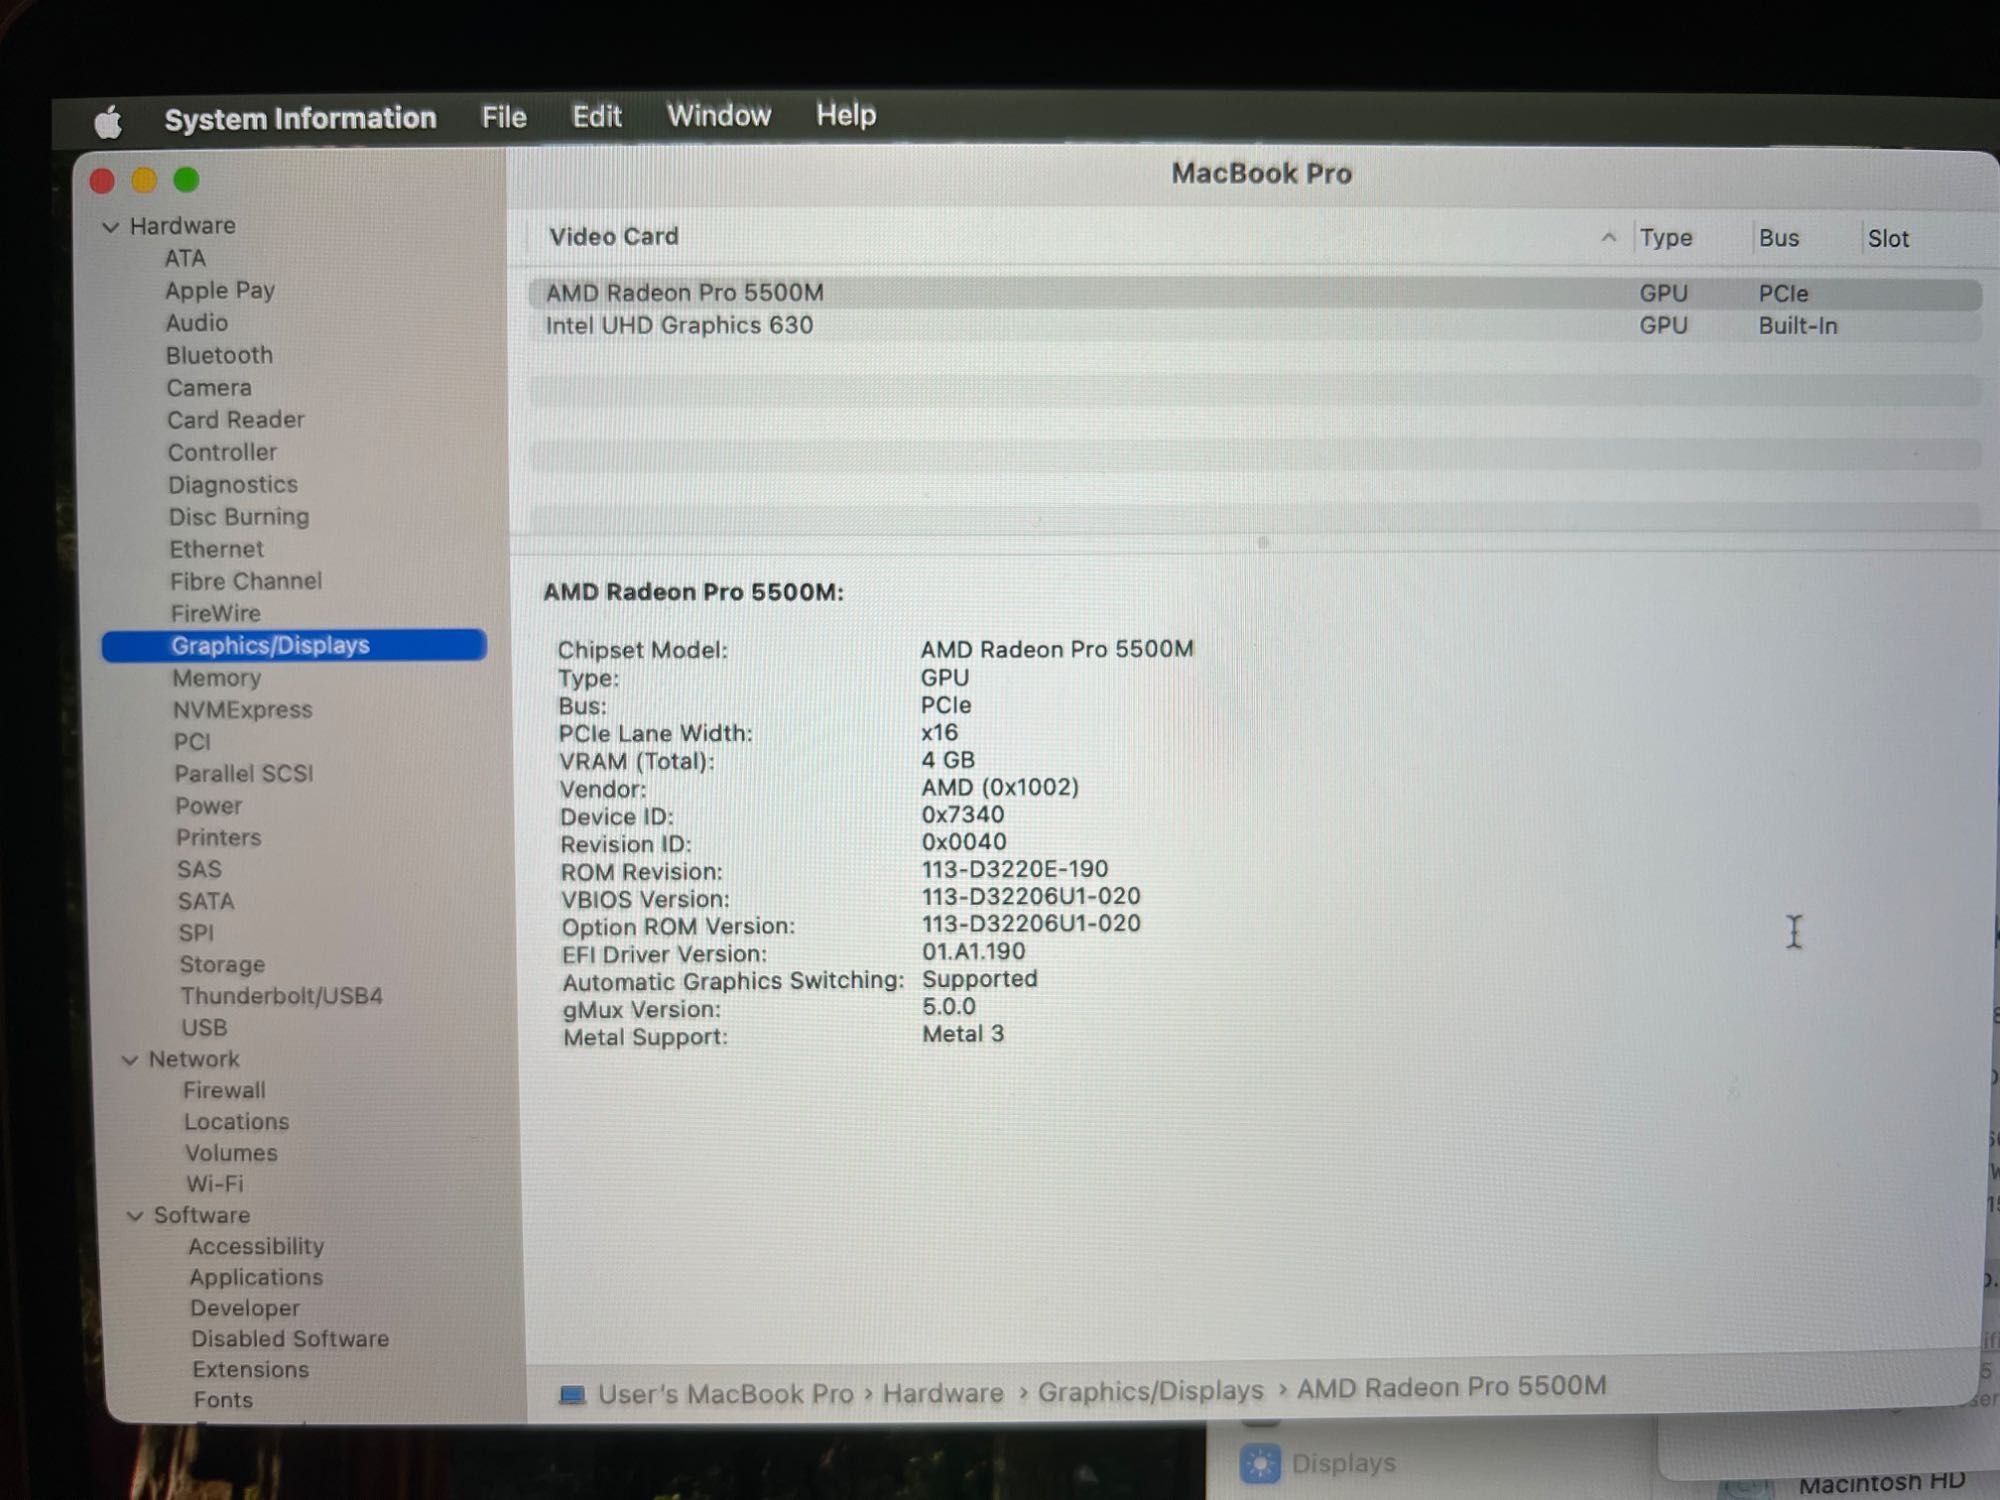This screenshot has width=2000, height=1500.
Task: Select Graphics/Displays in the sidebar
Action: point(294,645)
